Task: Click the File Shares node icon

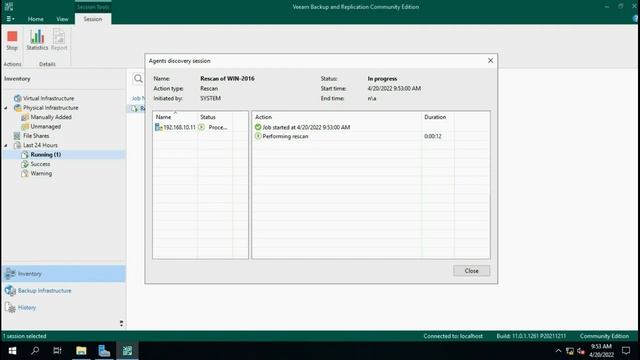Action: click(x=17, y=136)
